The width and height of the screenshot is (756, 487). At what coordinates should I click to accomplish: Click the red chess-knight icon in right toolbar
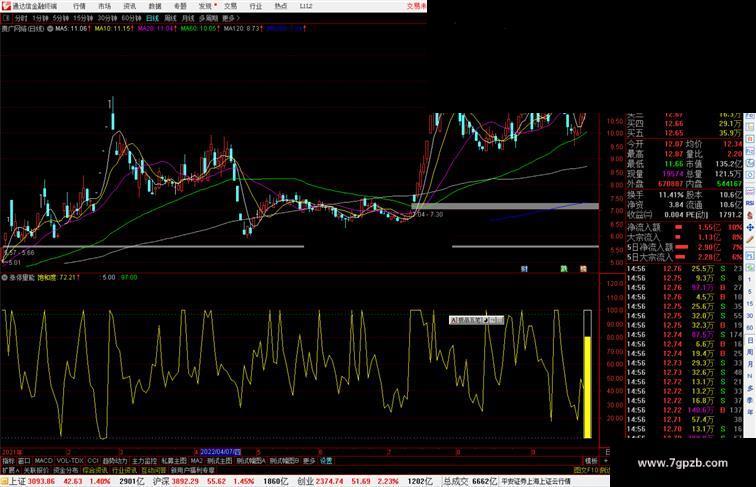coord(750,216)
